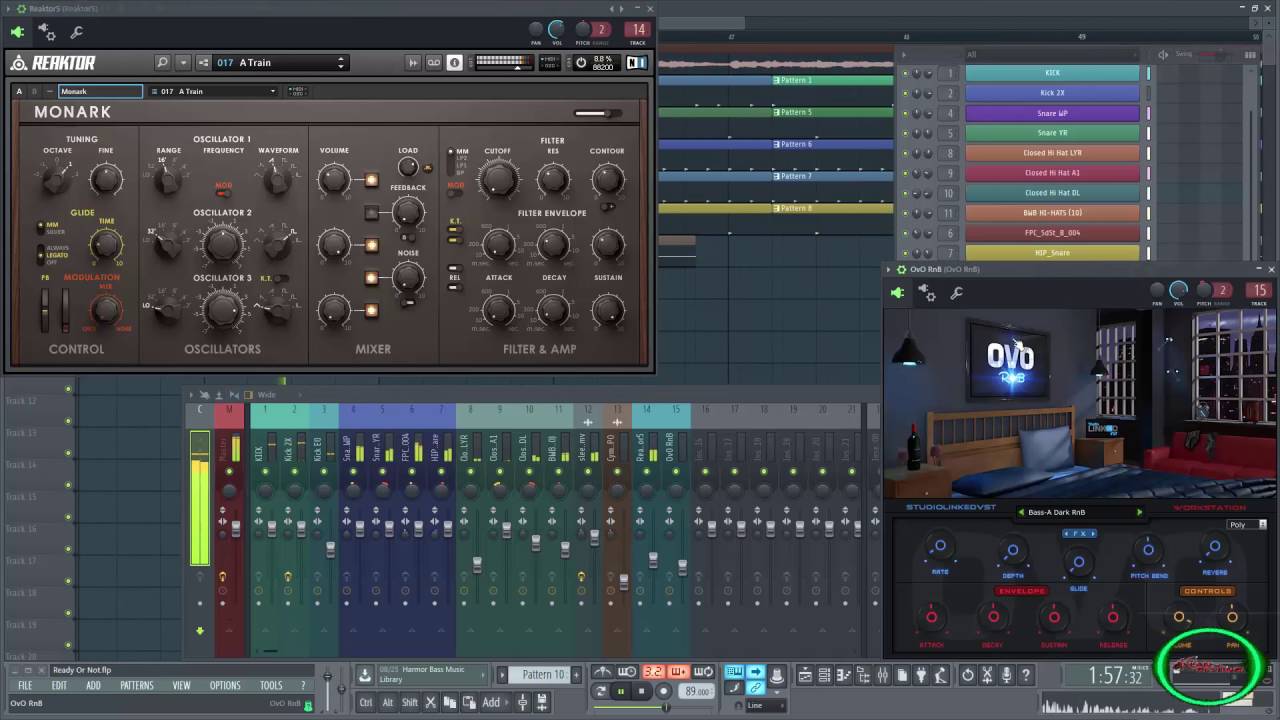Open the ADD menu

click(x=93, y=686)
